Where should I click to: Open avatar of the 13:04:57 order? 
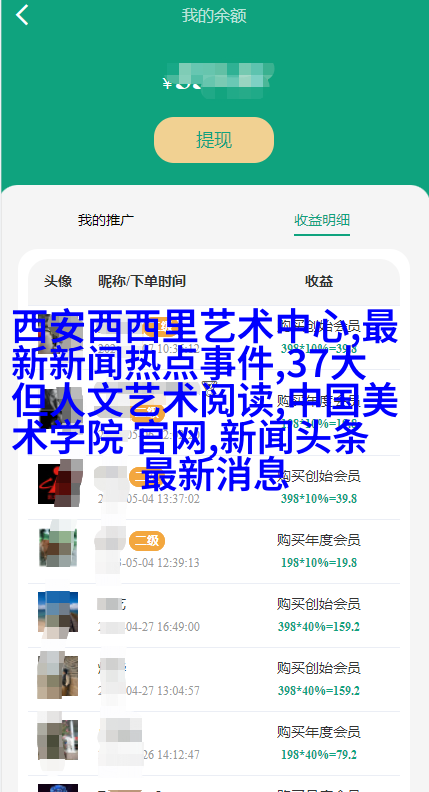point(58,676)
